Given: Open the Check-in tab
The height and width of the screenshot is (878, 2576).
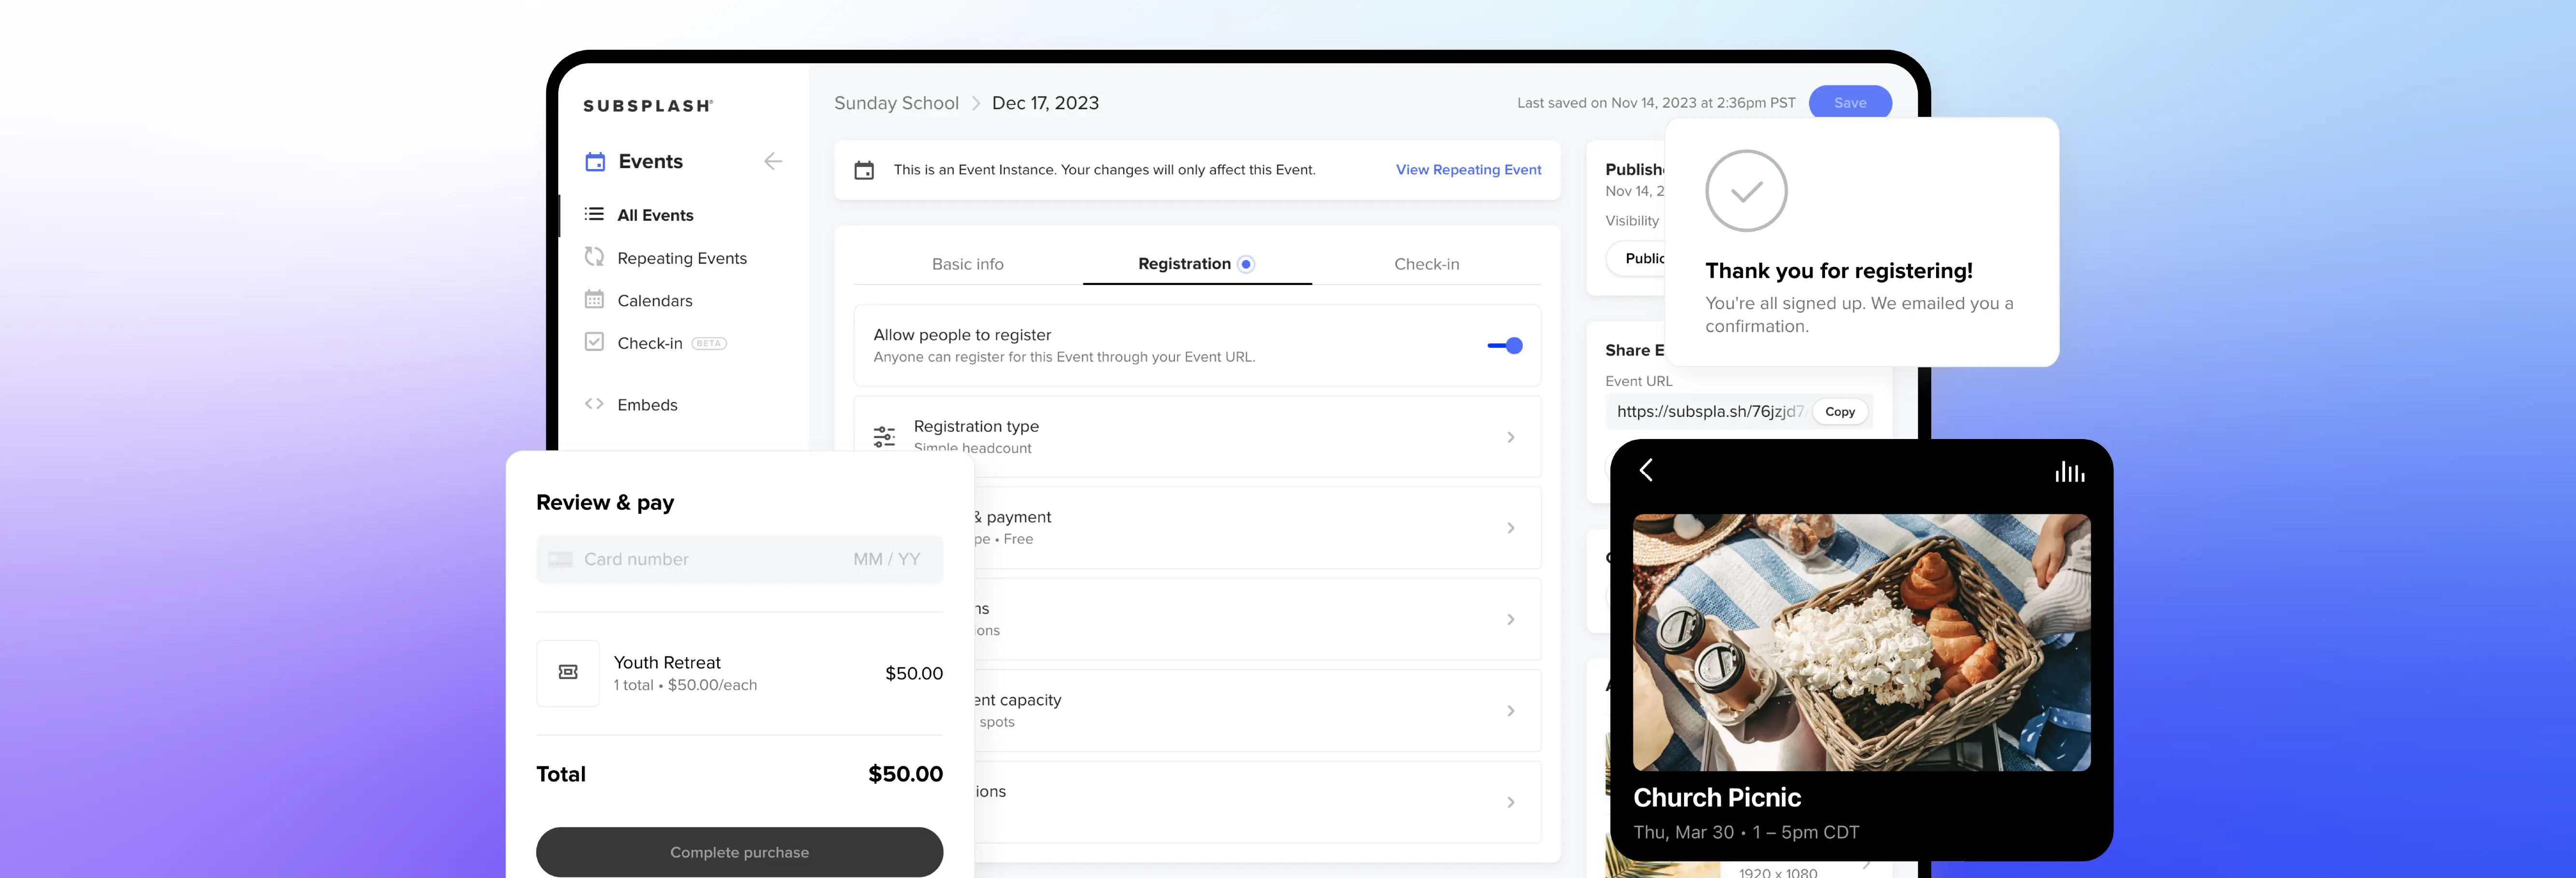Looking at the screenshot, I should pyautogui.click(x=1427, y=264).
